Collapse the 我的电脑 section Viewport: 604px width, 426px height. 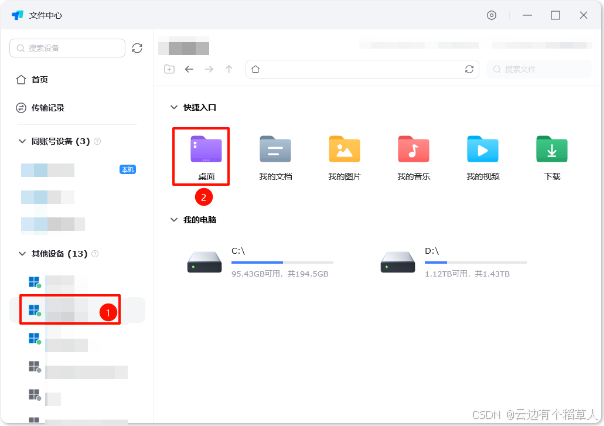[174, 220]
